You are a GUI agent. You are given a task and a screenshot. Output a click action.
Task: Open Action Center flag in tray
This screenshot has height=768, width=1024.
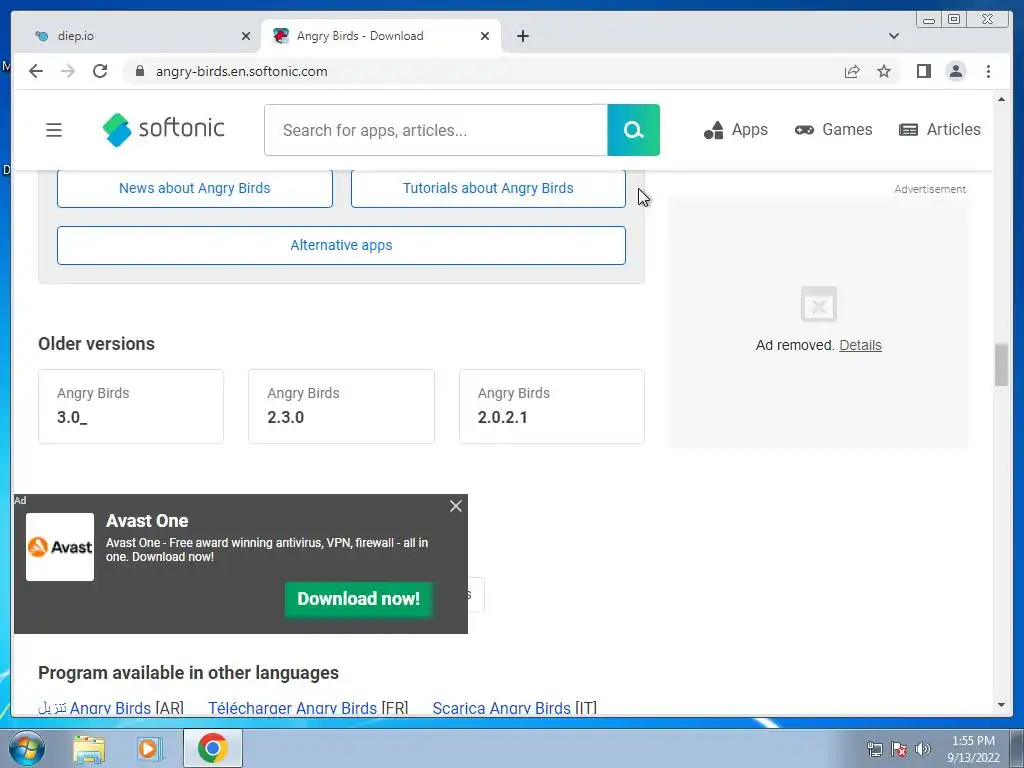899,749
